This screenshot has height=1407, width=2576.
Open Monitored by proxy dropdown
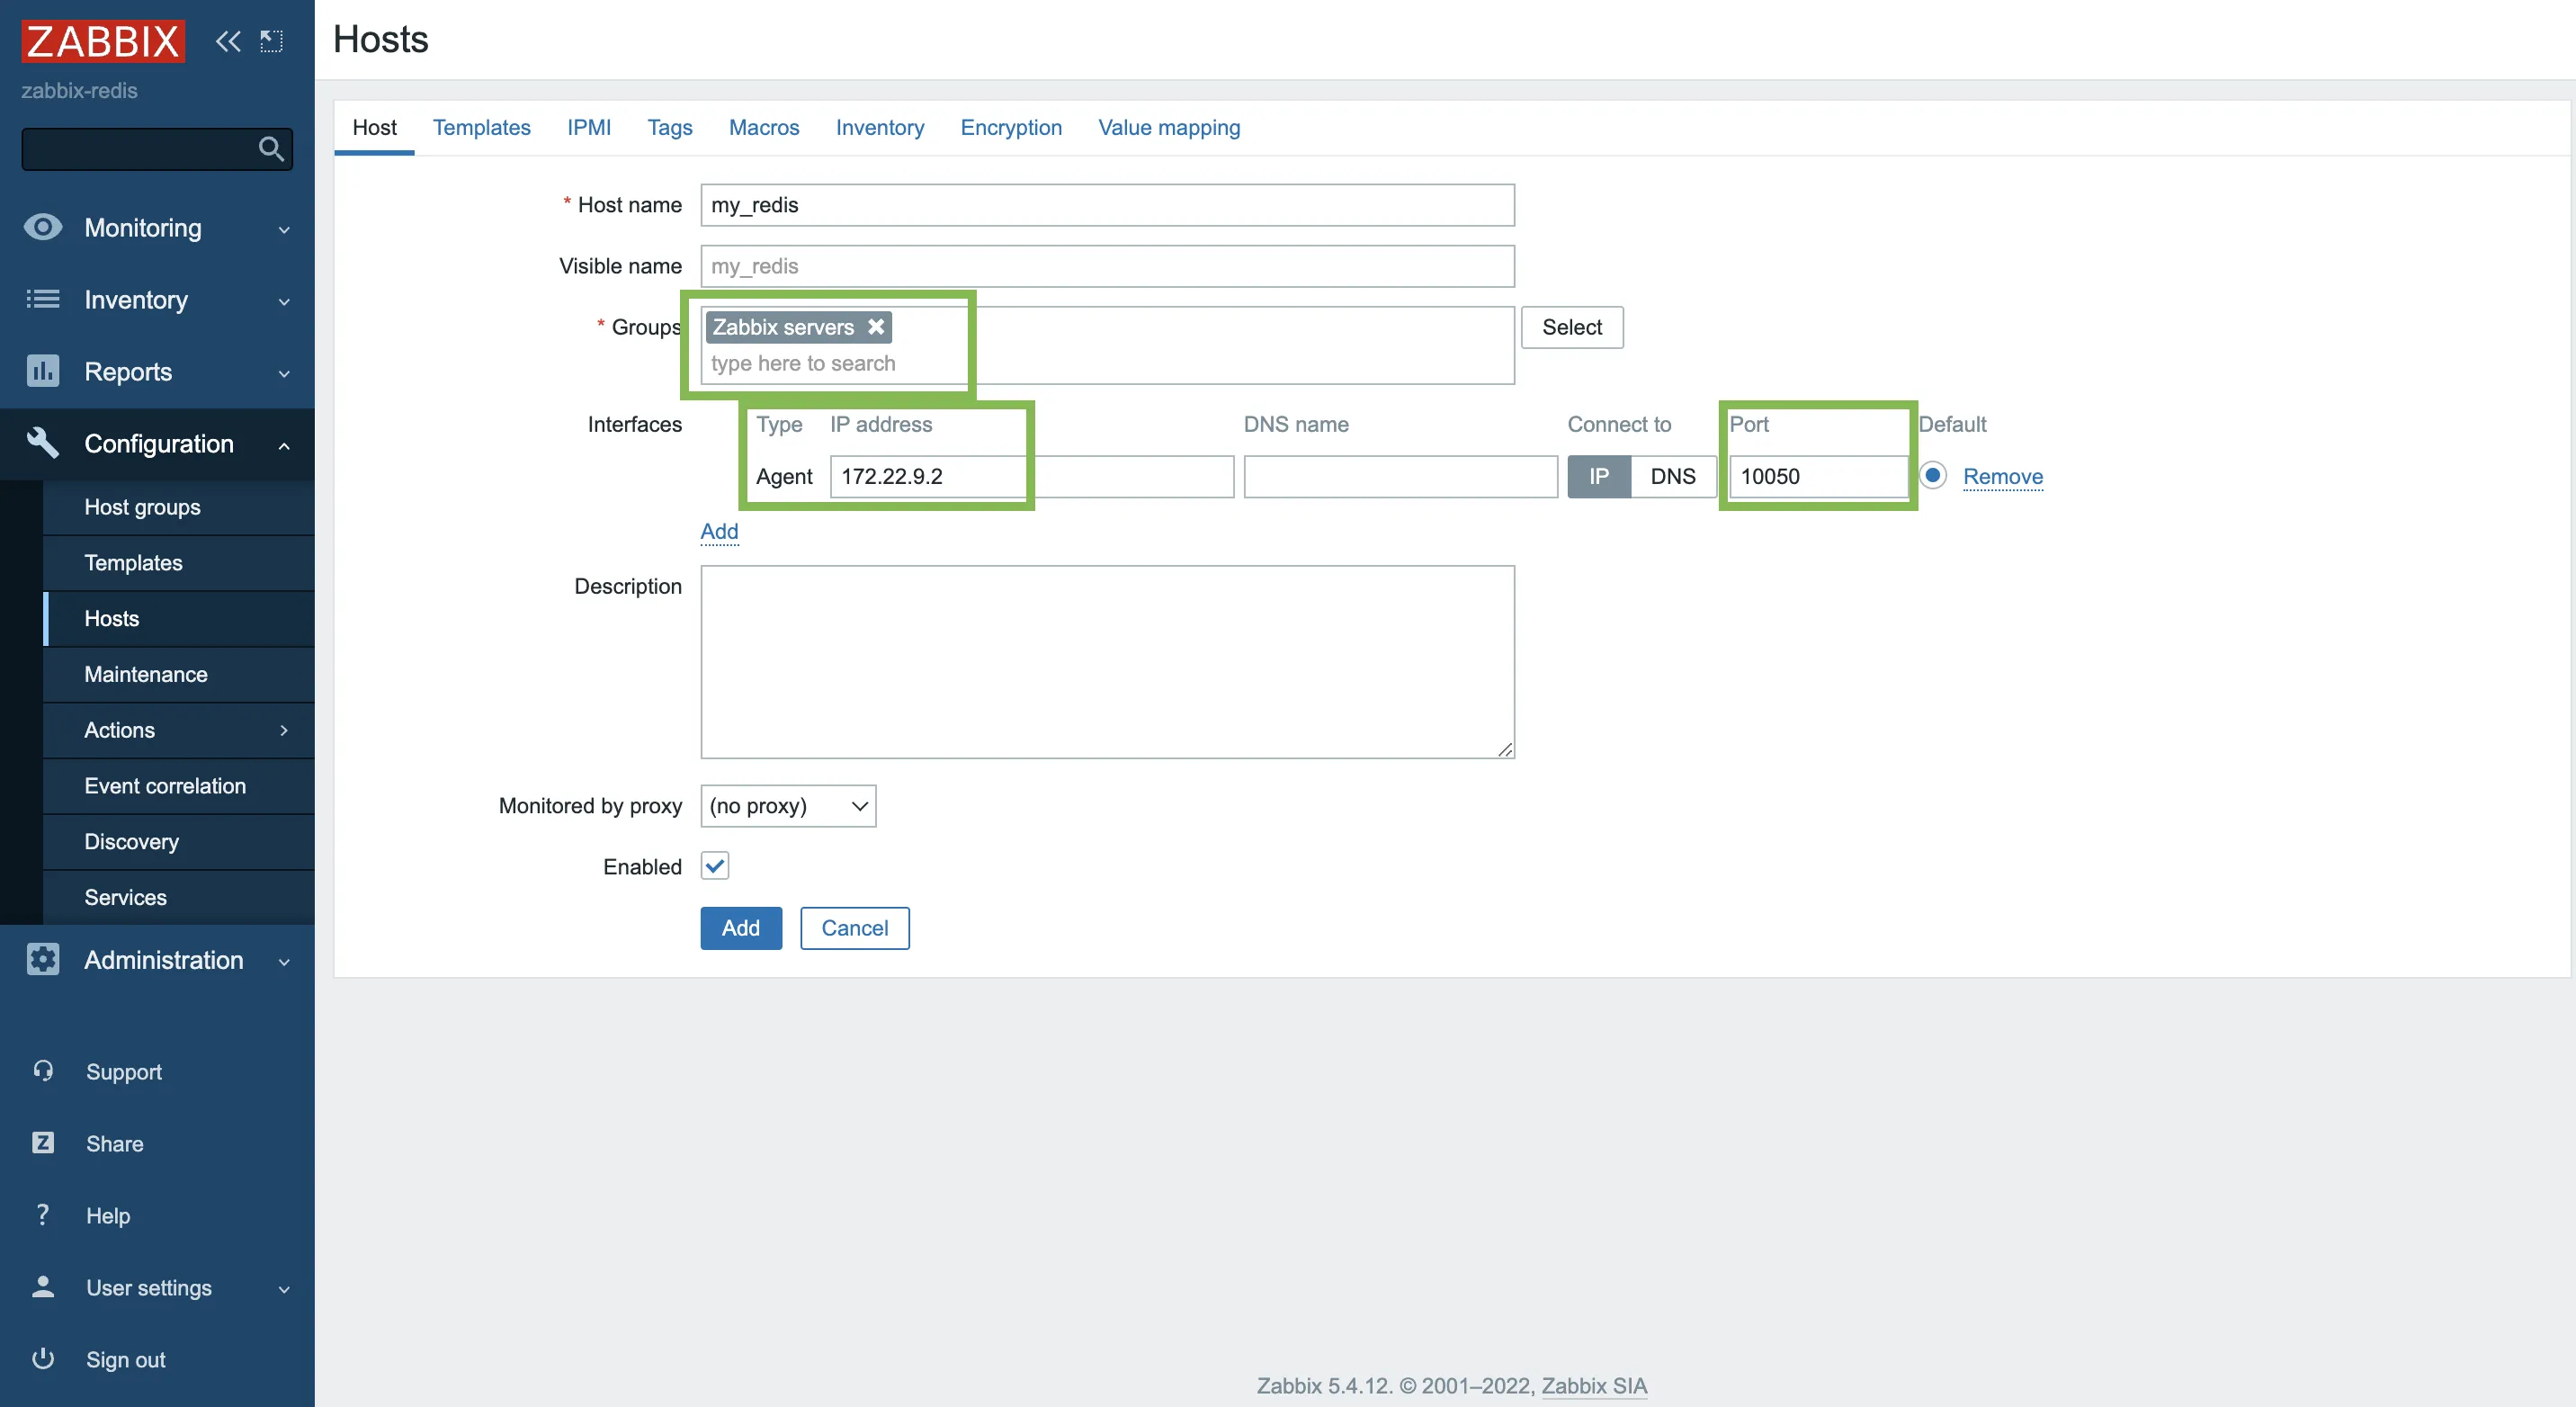[788, 805]
